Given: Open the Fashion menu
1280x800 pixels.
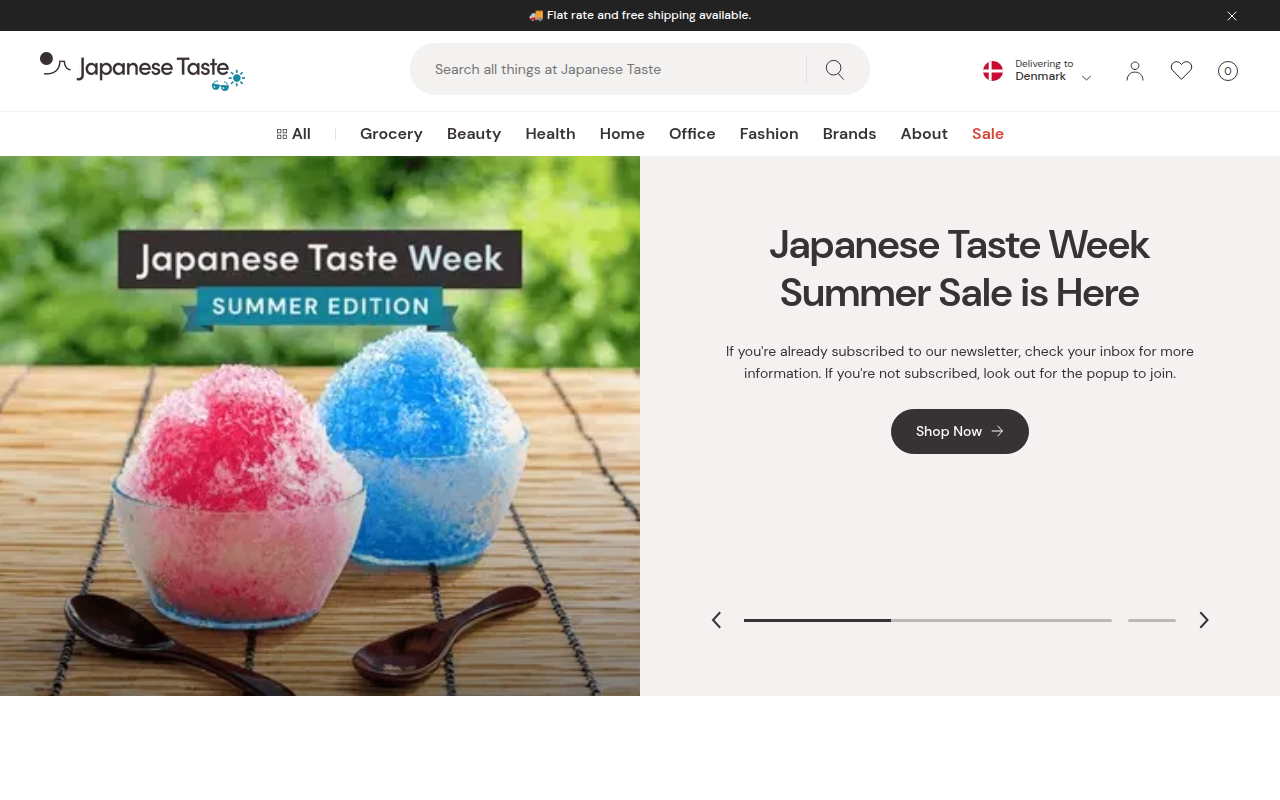Looking at the screenshot, I should tap(769, 134).
